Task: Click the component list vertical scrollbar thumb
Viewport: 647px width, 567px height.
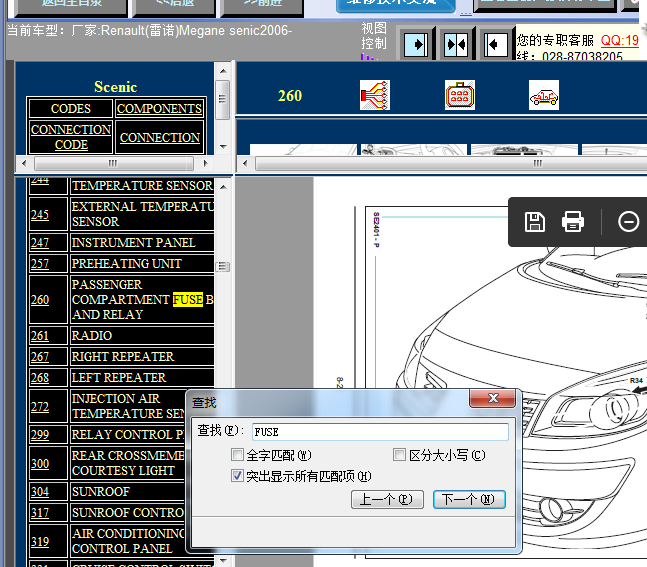Action: point(223,267)
